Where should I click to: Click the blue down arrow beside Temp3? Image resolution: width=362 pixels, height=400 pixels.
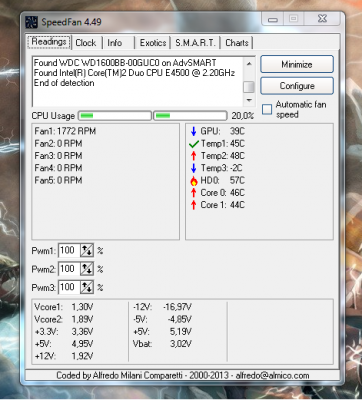coord(193,168)
